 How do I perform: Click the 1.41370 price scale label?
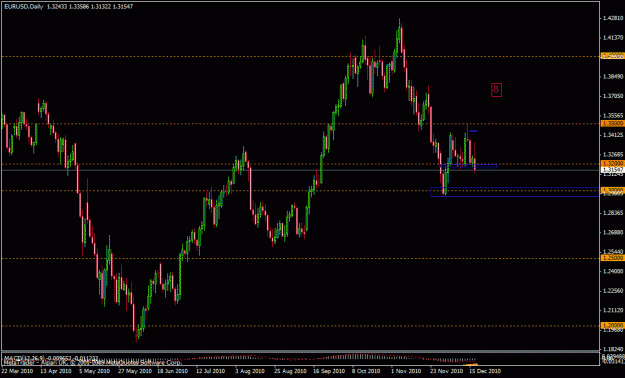tap(613, 37)
